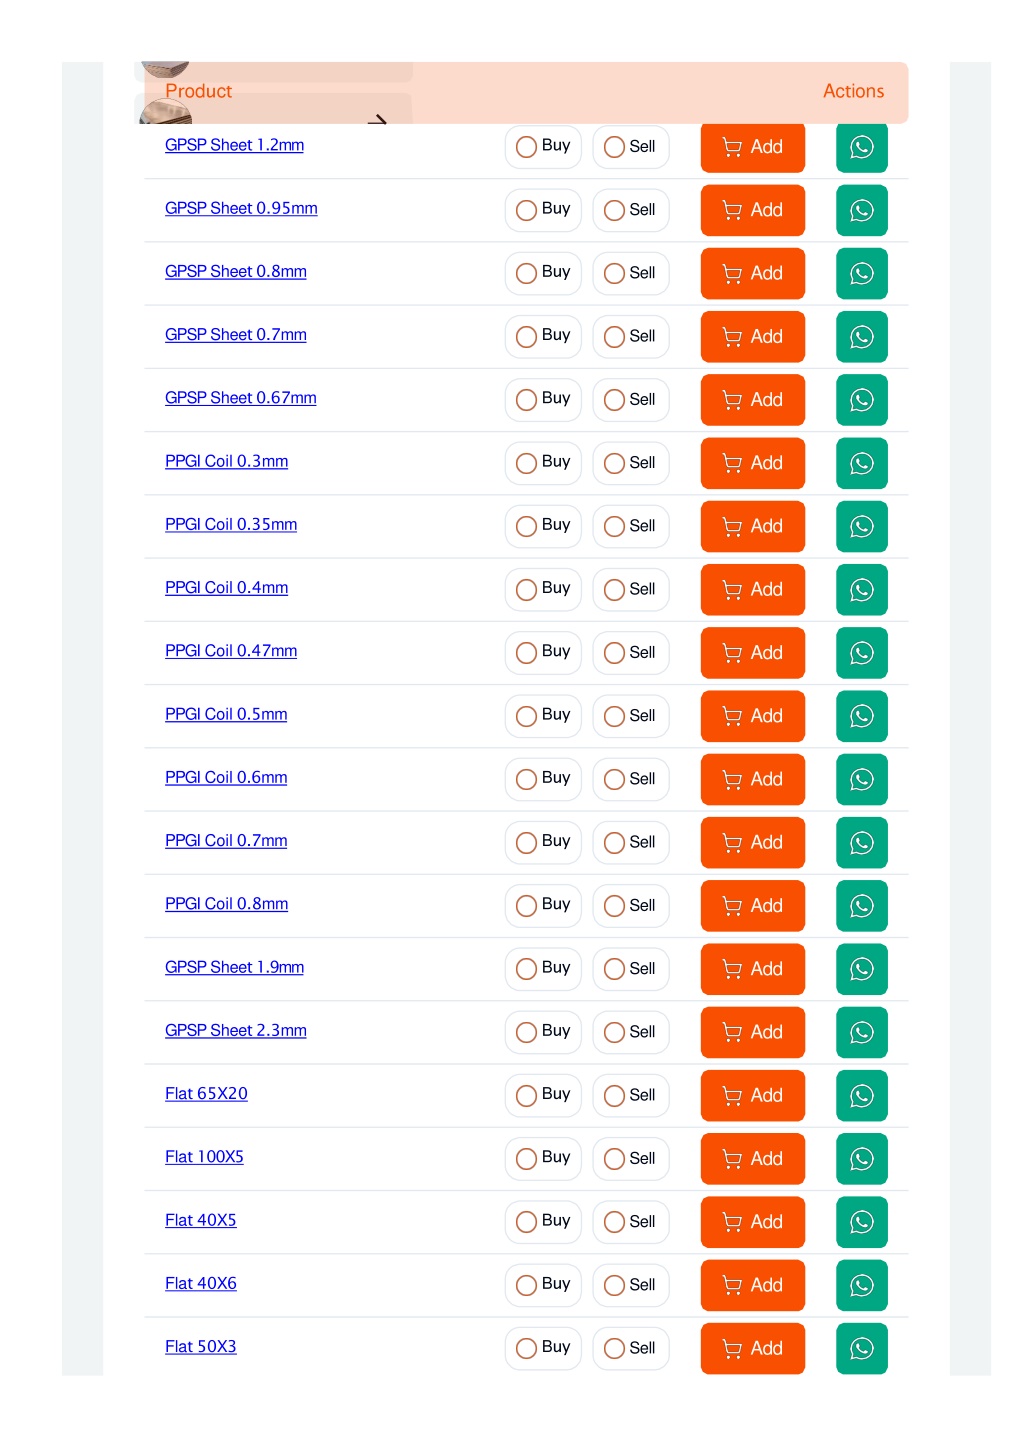Select Sell option for PPGI Coil 0.47mm
Screen dimensions: 1024x1449
[x=630, y=652]
